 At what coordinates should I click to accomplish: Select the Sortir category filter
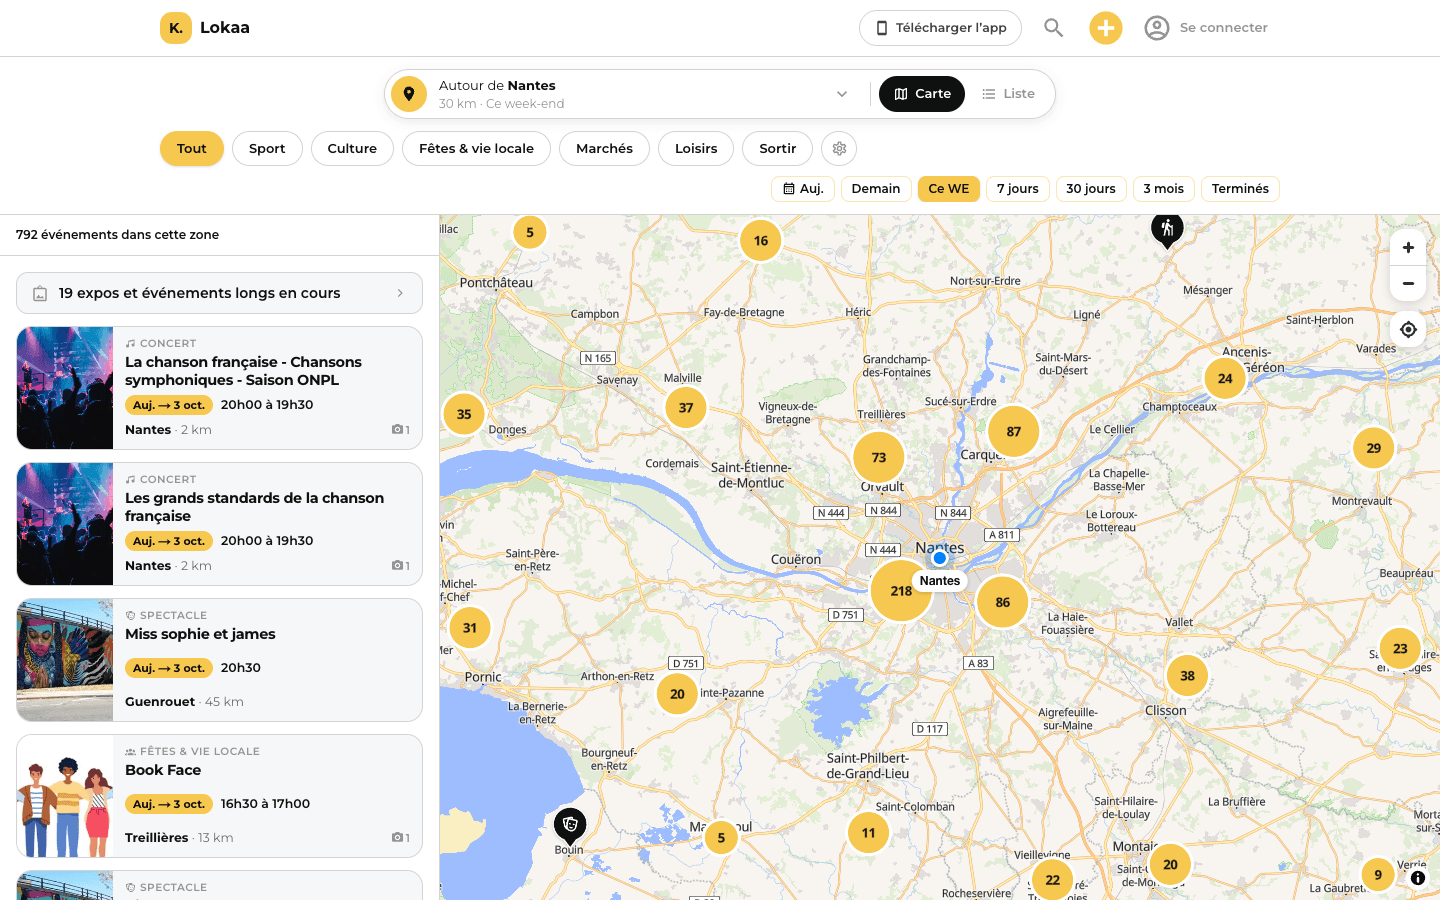(x=777, y=149)
